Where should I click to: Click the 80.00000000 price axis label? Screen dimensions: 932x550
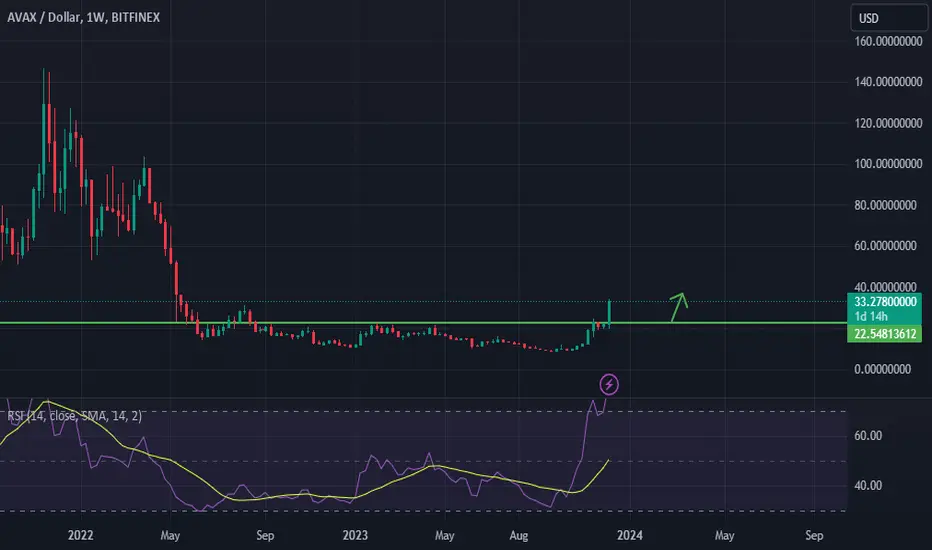(886, 205)
